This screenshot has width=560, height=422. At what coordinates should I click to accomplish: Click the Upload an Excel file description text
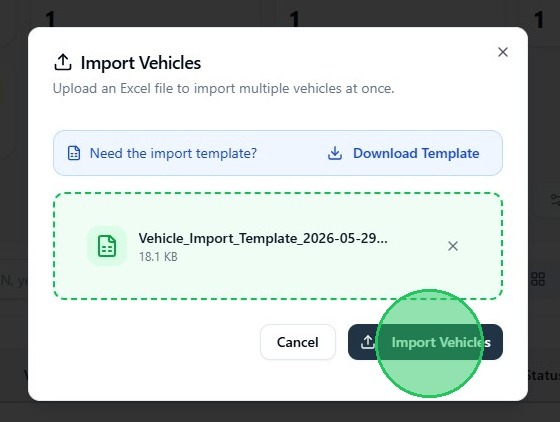tap(224, 89)
